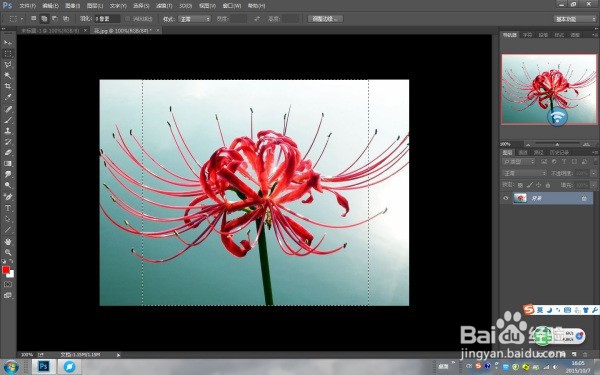Click the white background color swatch
This screenshot has height=375, width=600.
coord(11,274)
